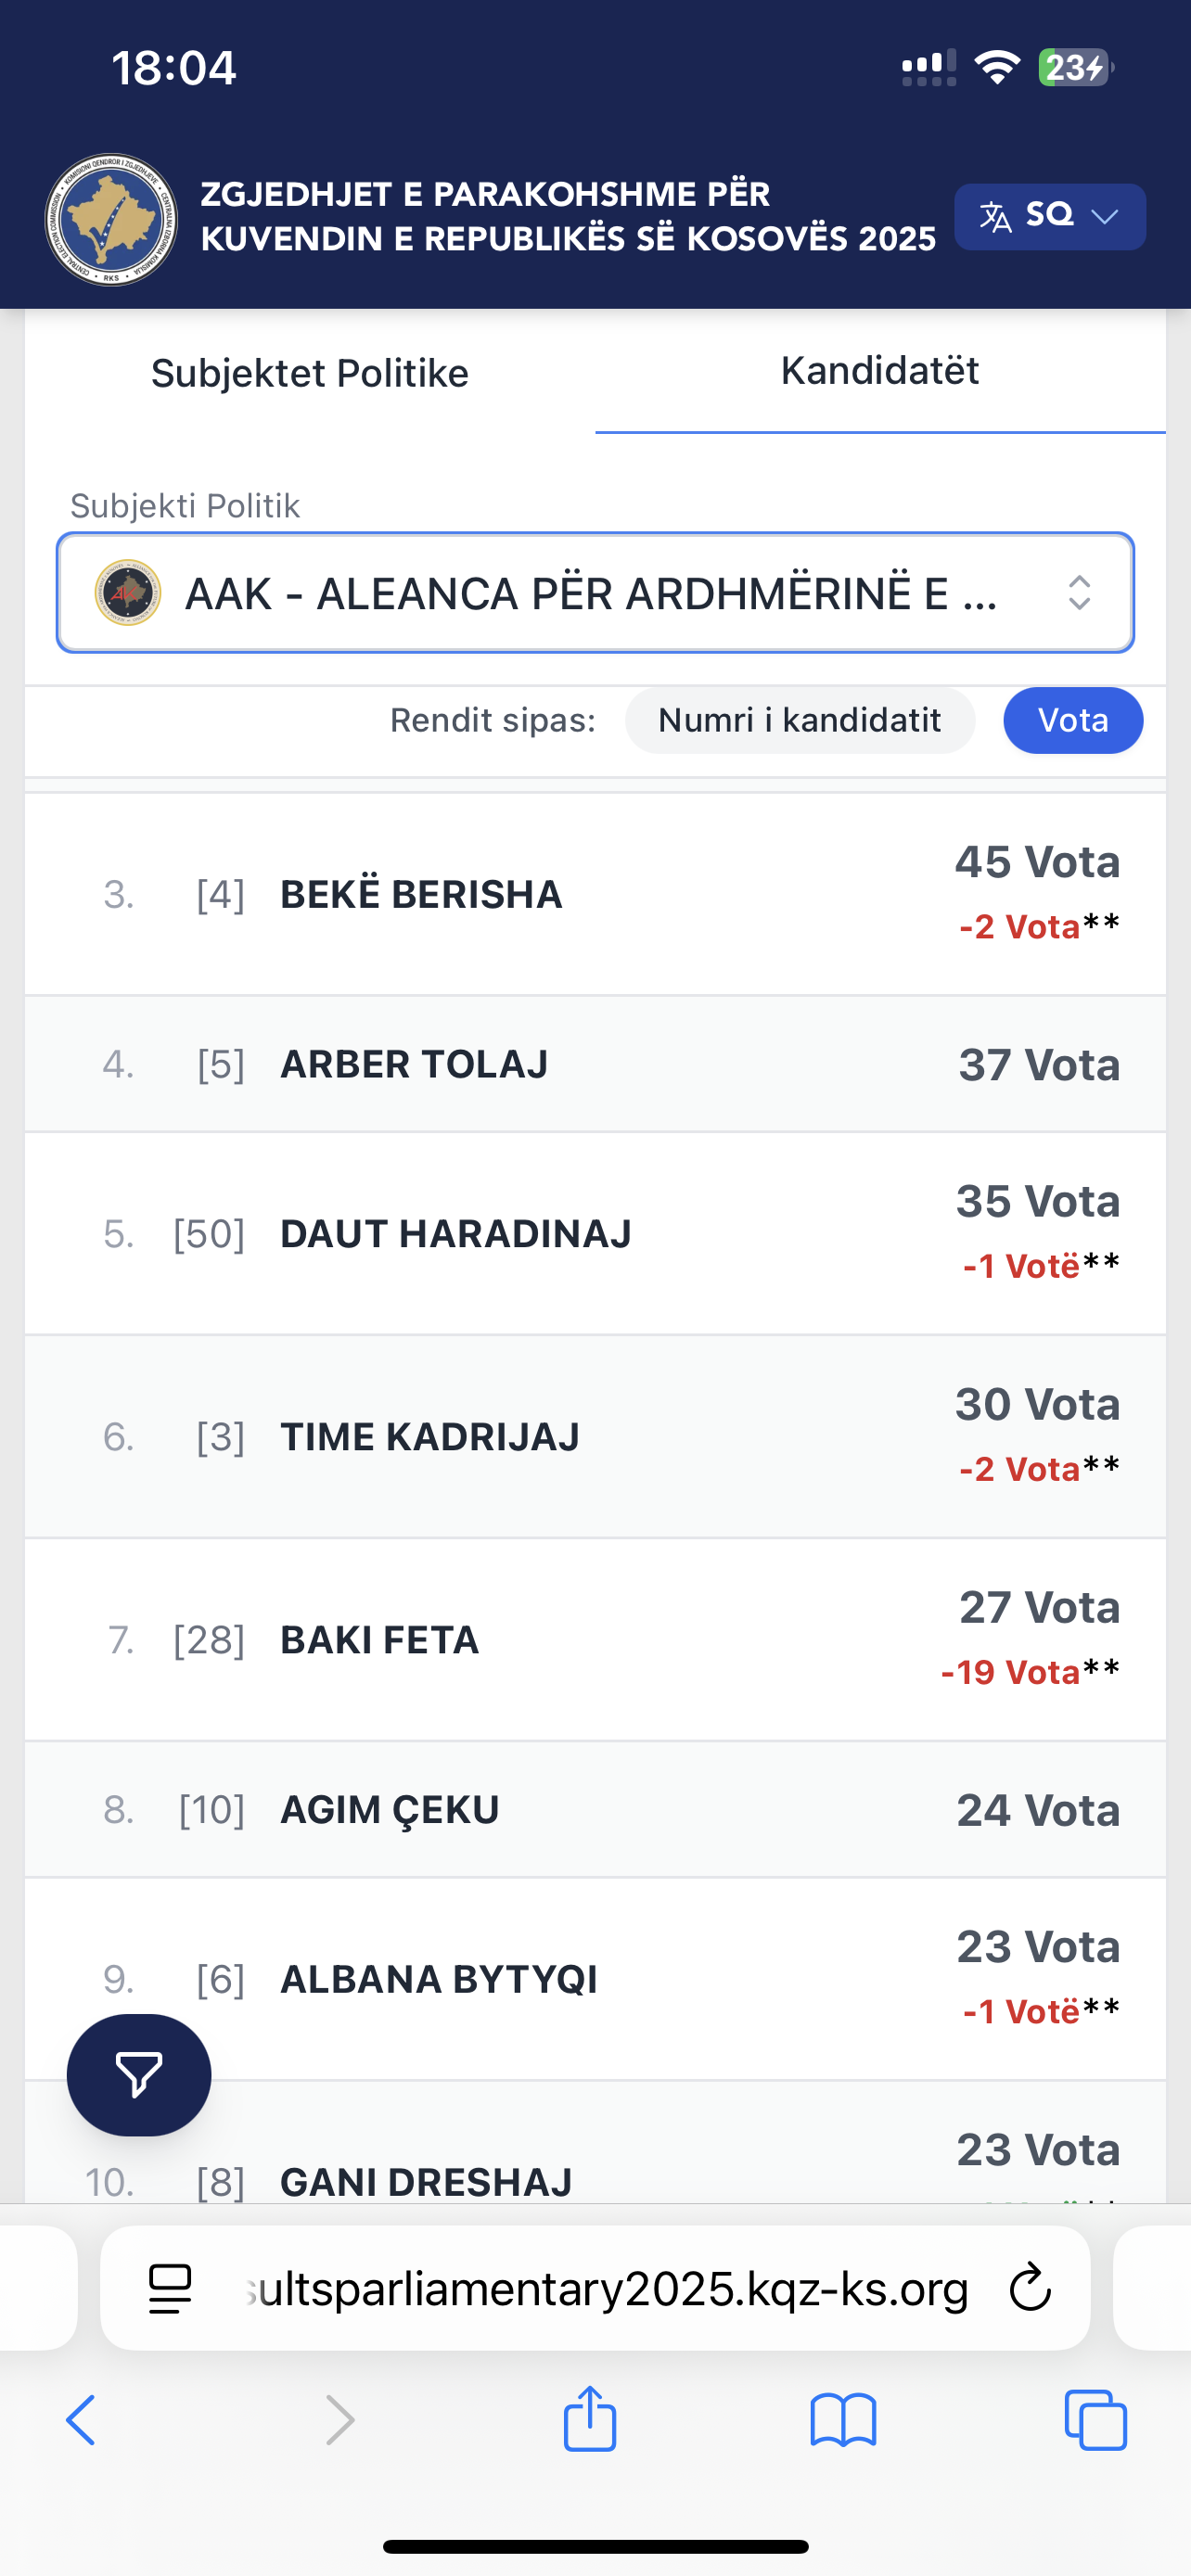Reload the page with the refresh icon
This screenshot has height=2576, width=1191.
[1029, 2288]
